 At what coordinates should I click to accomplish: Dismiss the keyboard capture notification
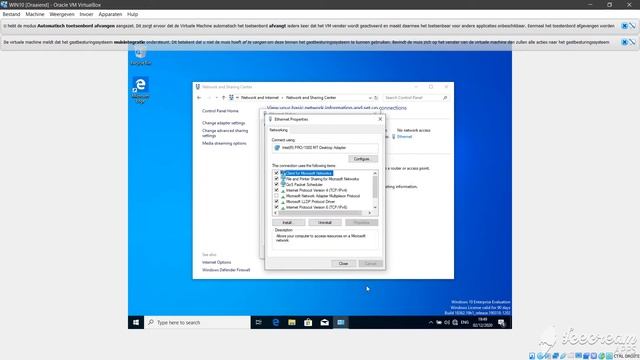click(x=624, y=26)
